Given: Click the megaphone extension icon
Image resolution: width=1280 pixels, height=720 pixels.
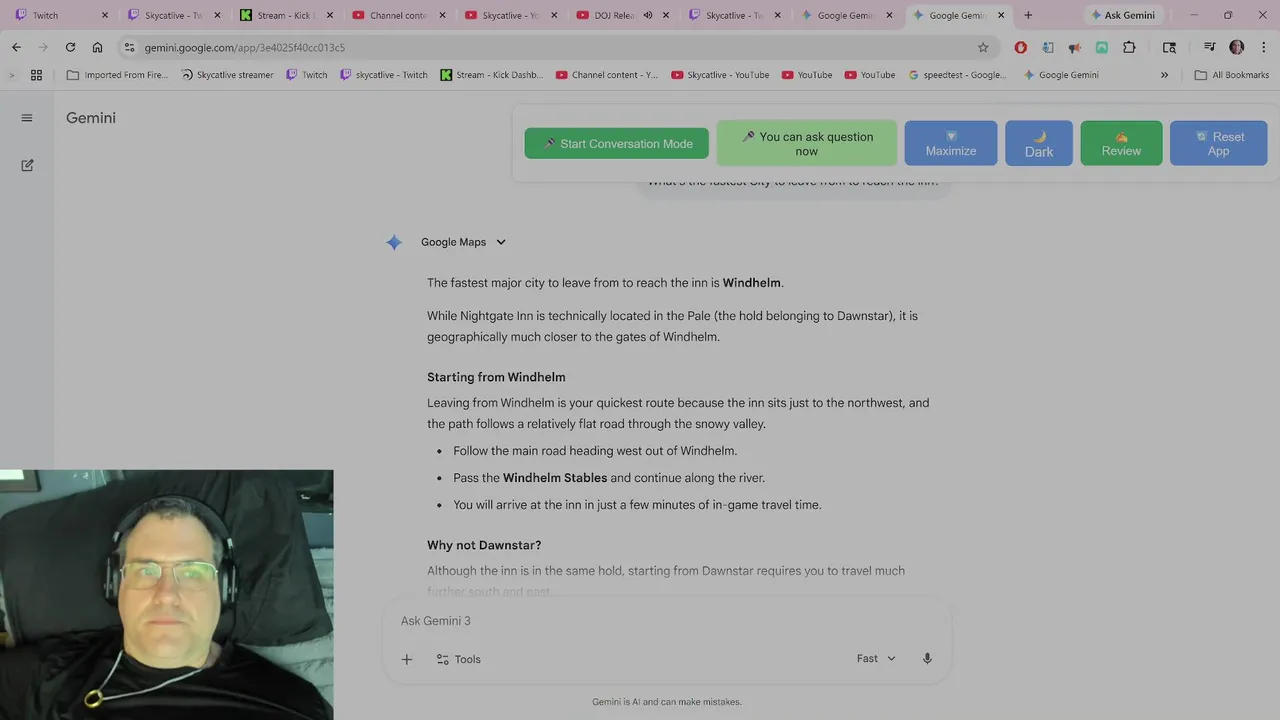Looking at the screenshot, I should [x=1074, y=47].
